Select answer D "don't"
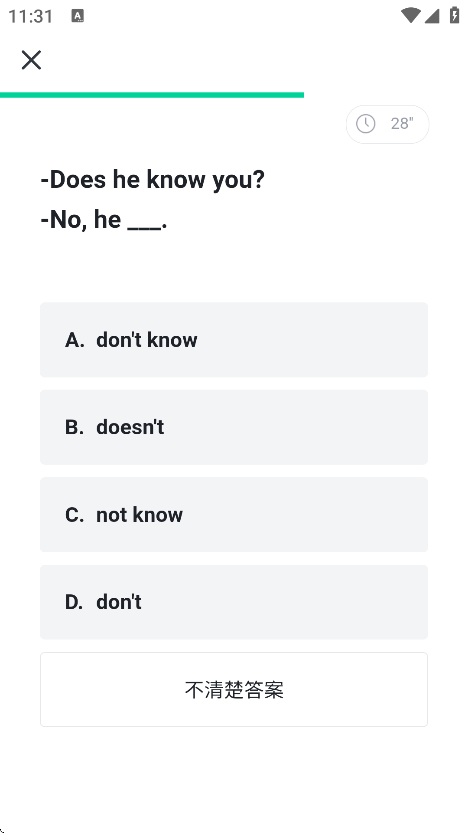The image size is (468, 833). click(x=234, y=602)
